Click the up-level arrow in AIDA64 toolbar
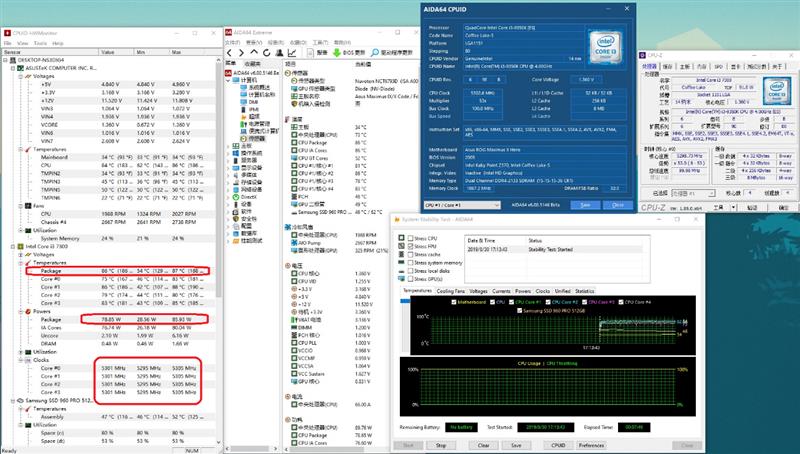Image resolution: width=800 pixels, height=454 pixels. click(x=254, y=53)
